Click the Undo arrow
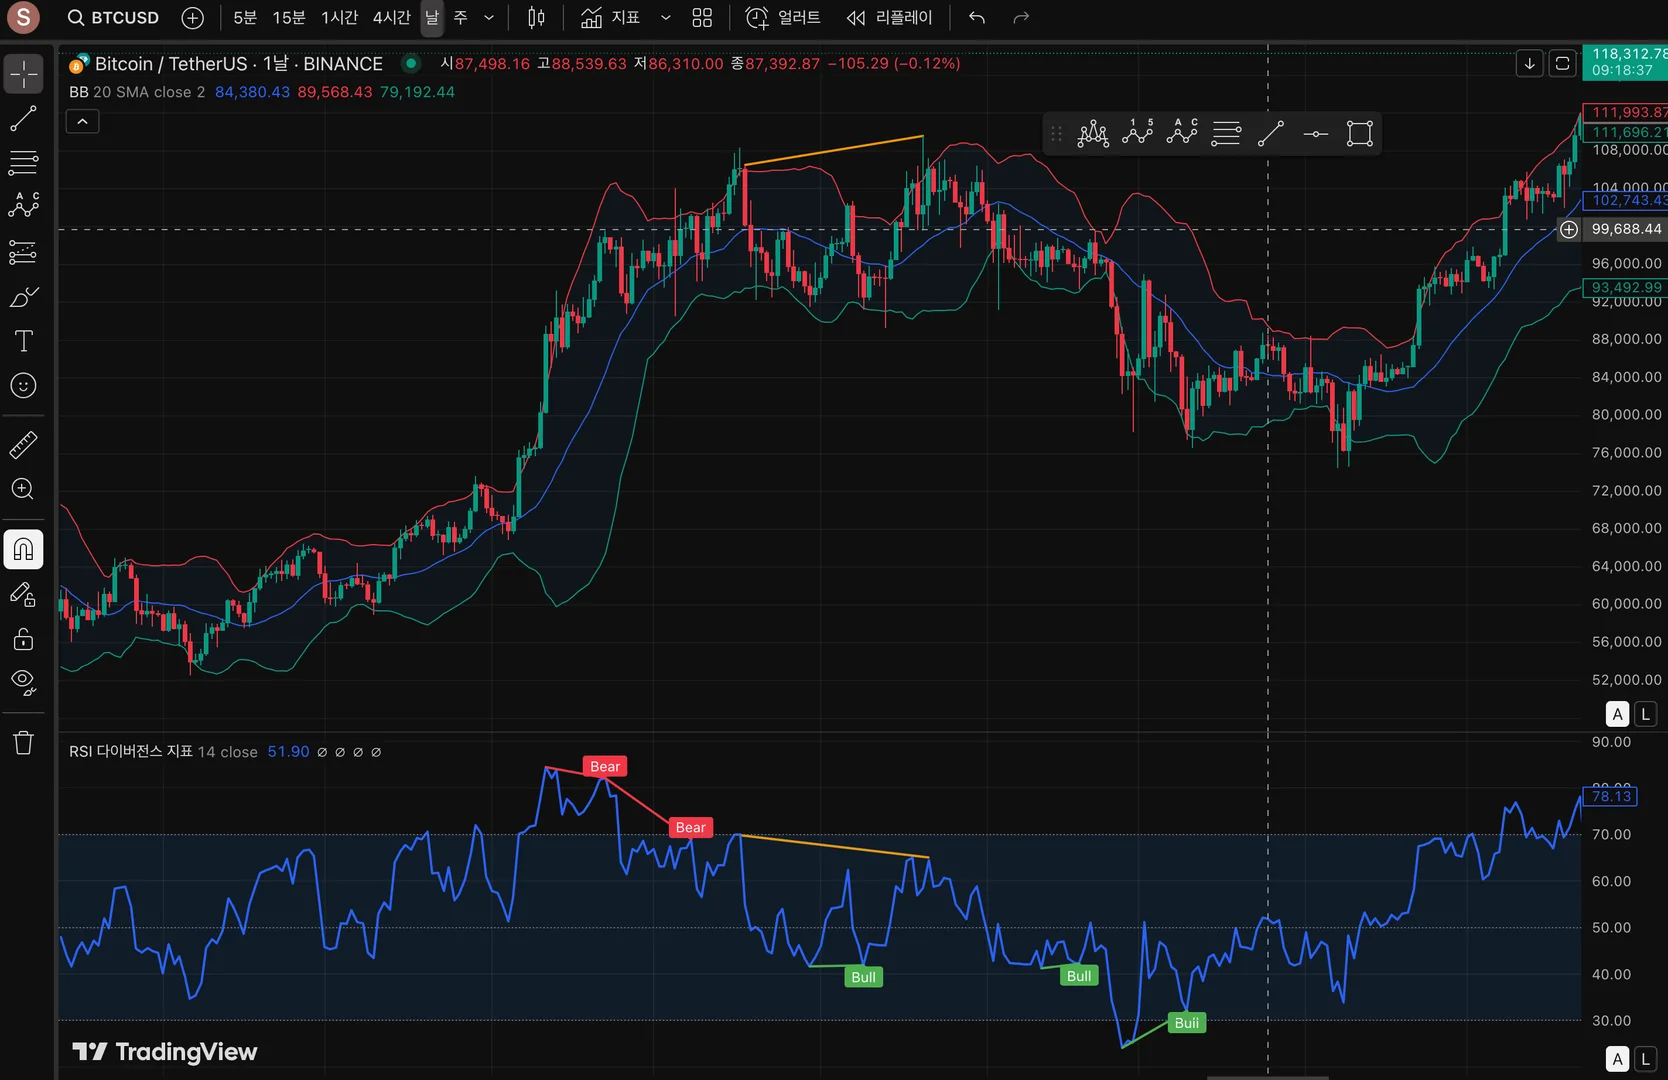 pyautogui.click(x=977, y=18)
